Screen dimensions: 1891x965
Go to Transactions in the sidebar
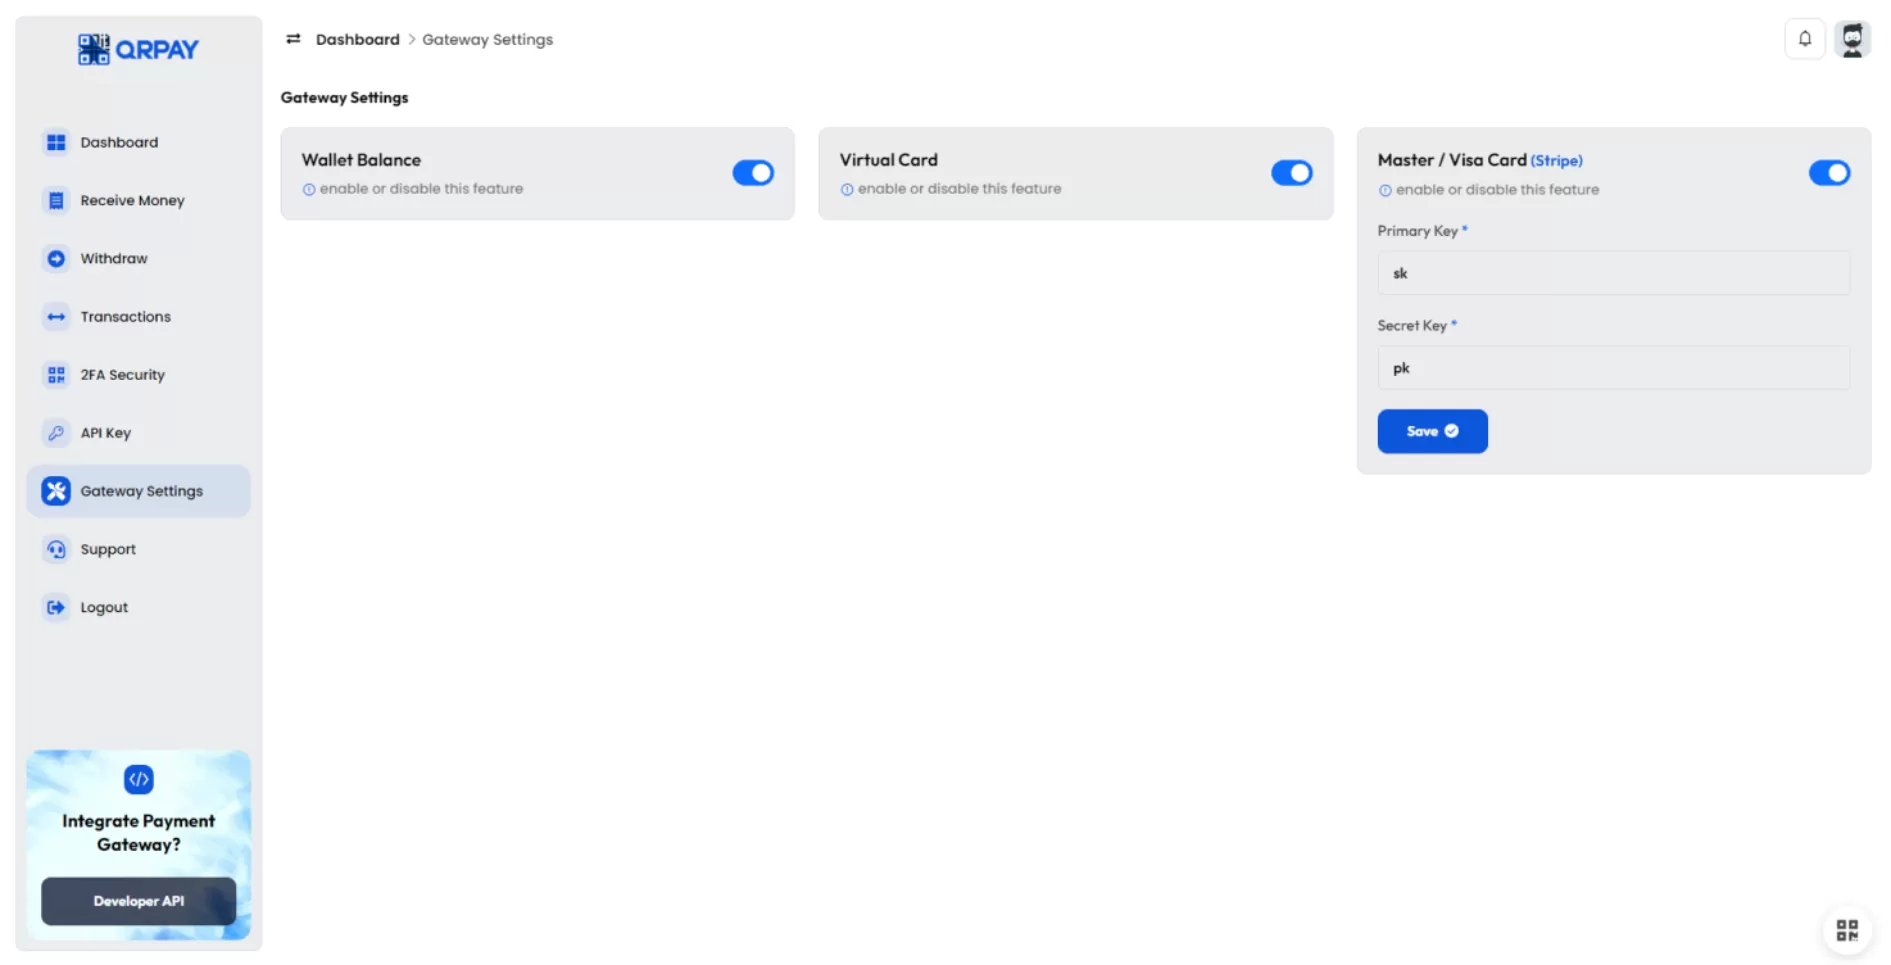click(125, 317)
